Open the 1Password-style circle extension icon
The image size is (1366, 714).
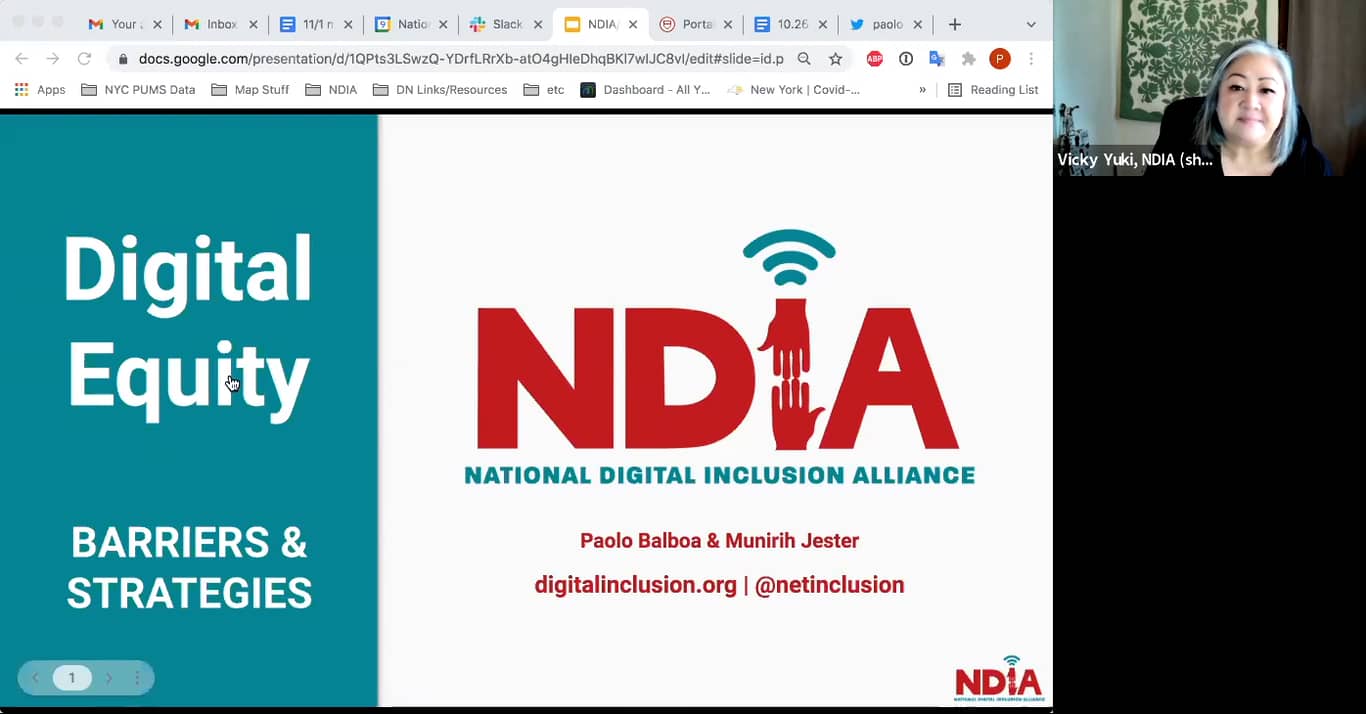[906, 59]
